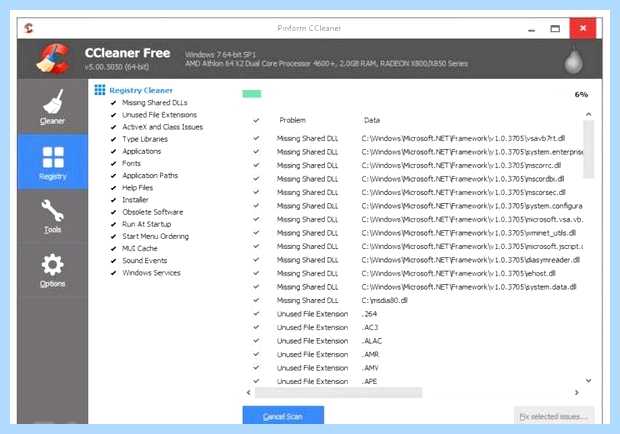Open the Options gear section
This screenshot has width=620, height=434.
(53, 270)
